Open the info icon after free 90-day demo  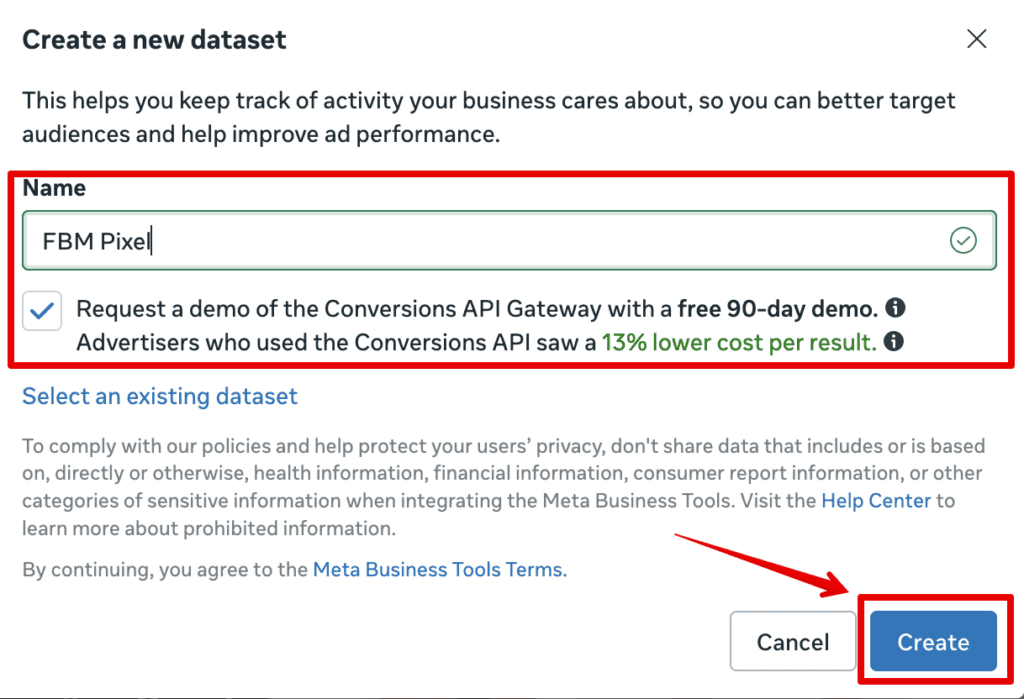[x=895, y=307]
